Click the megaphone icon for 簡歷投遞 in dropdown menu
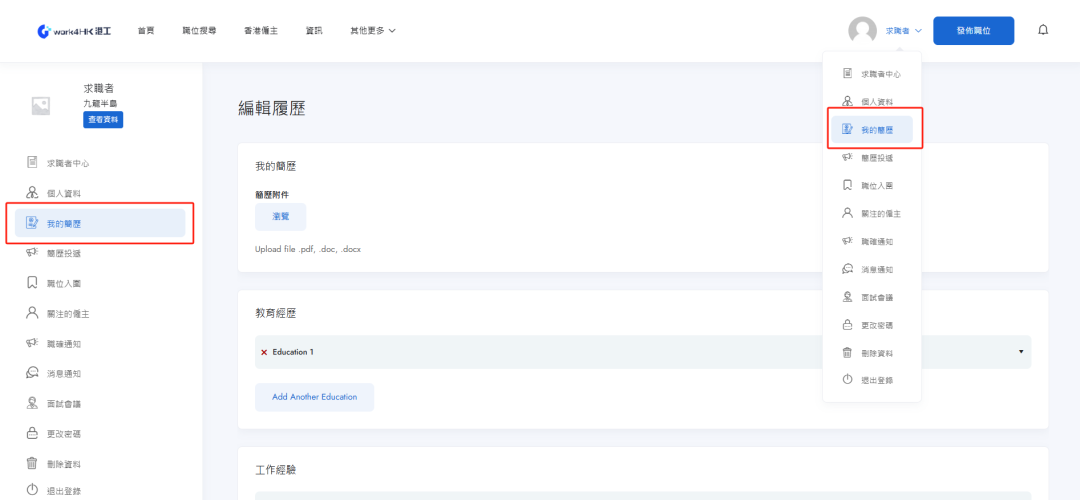1080x500 pixels. coord(847,157)
